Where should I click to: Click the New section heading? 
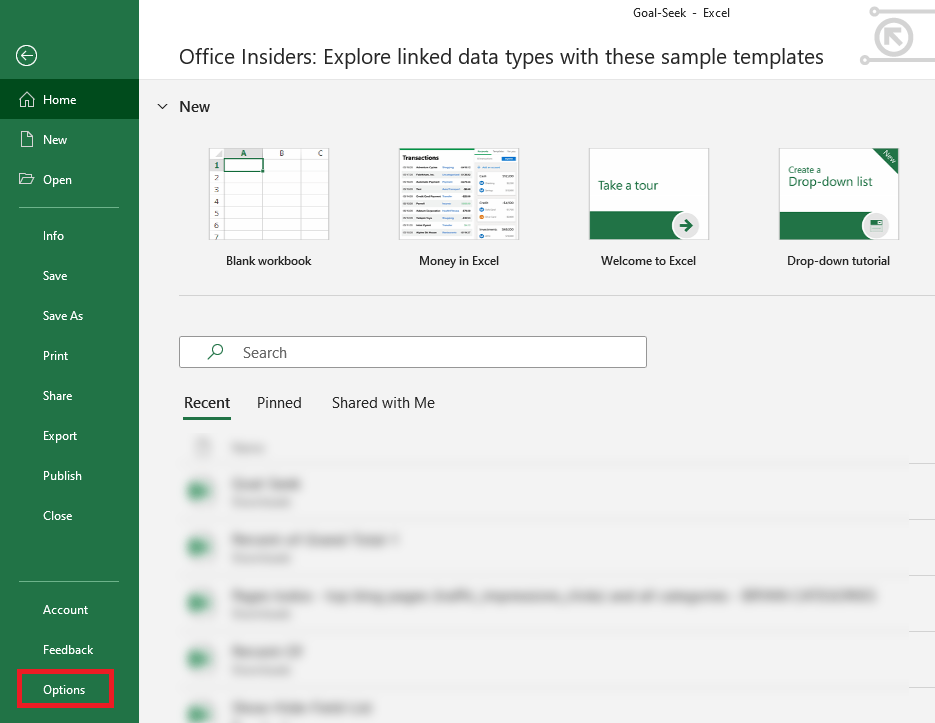click(x=194, y=107)
